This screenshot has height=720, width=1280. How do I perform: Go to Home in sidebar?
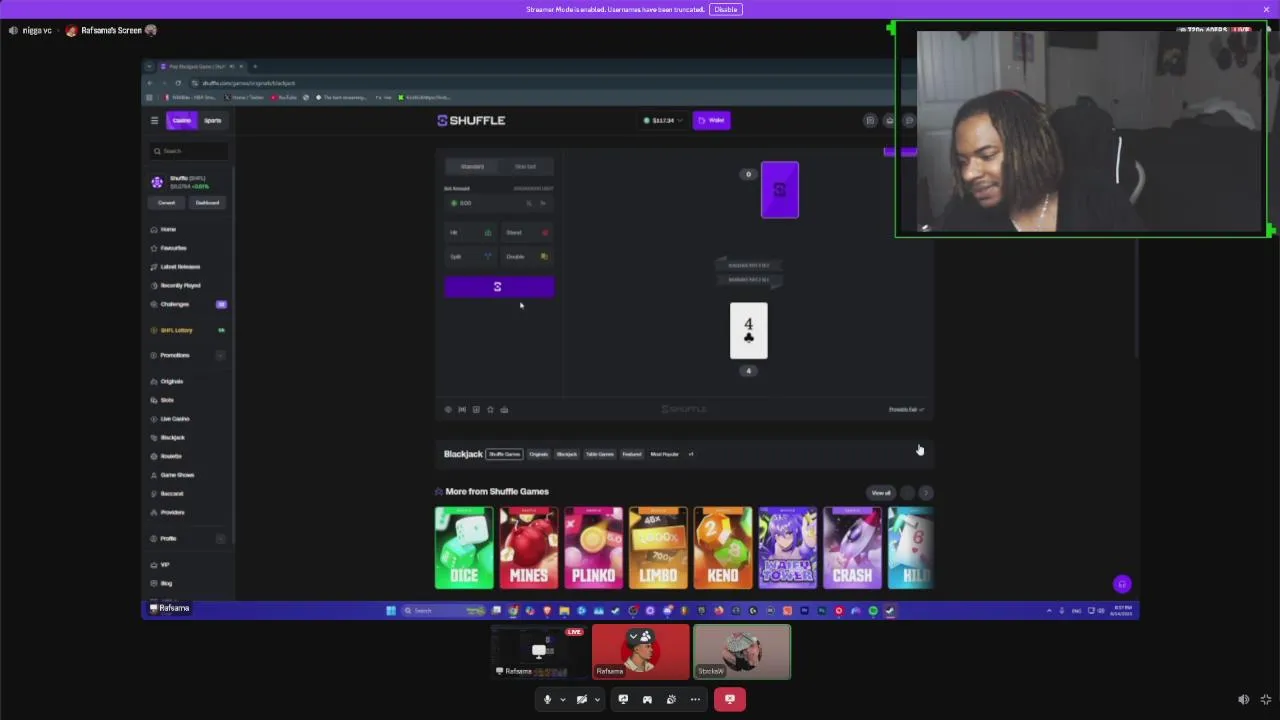click(x=168, y=229)
